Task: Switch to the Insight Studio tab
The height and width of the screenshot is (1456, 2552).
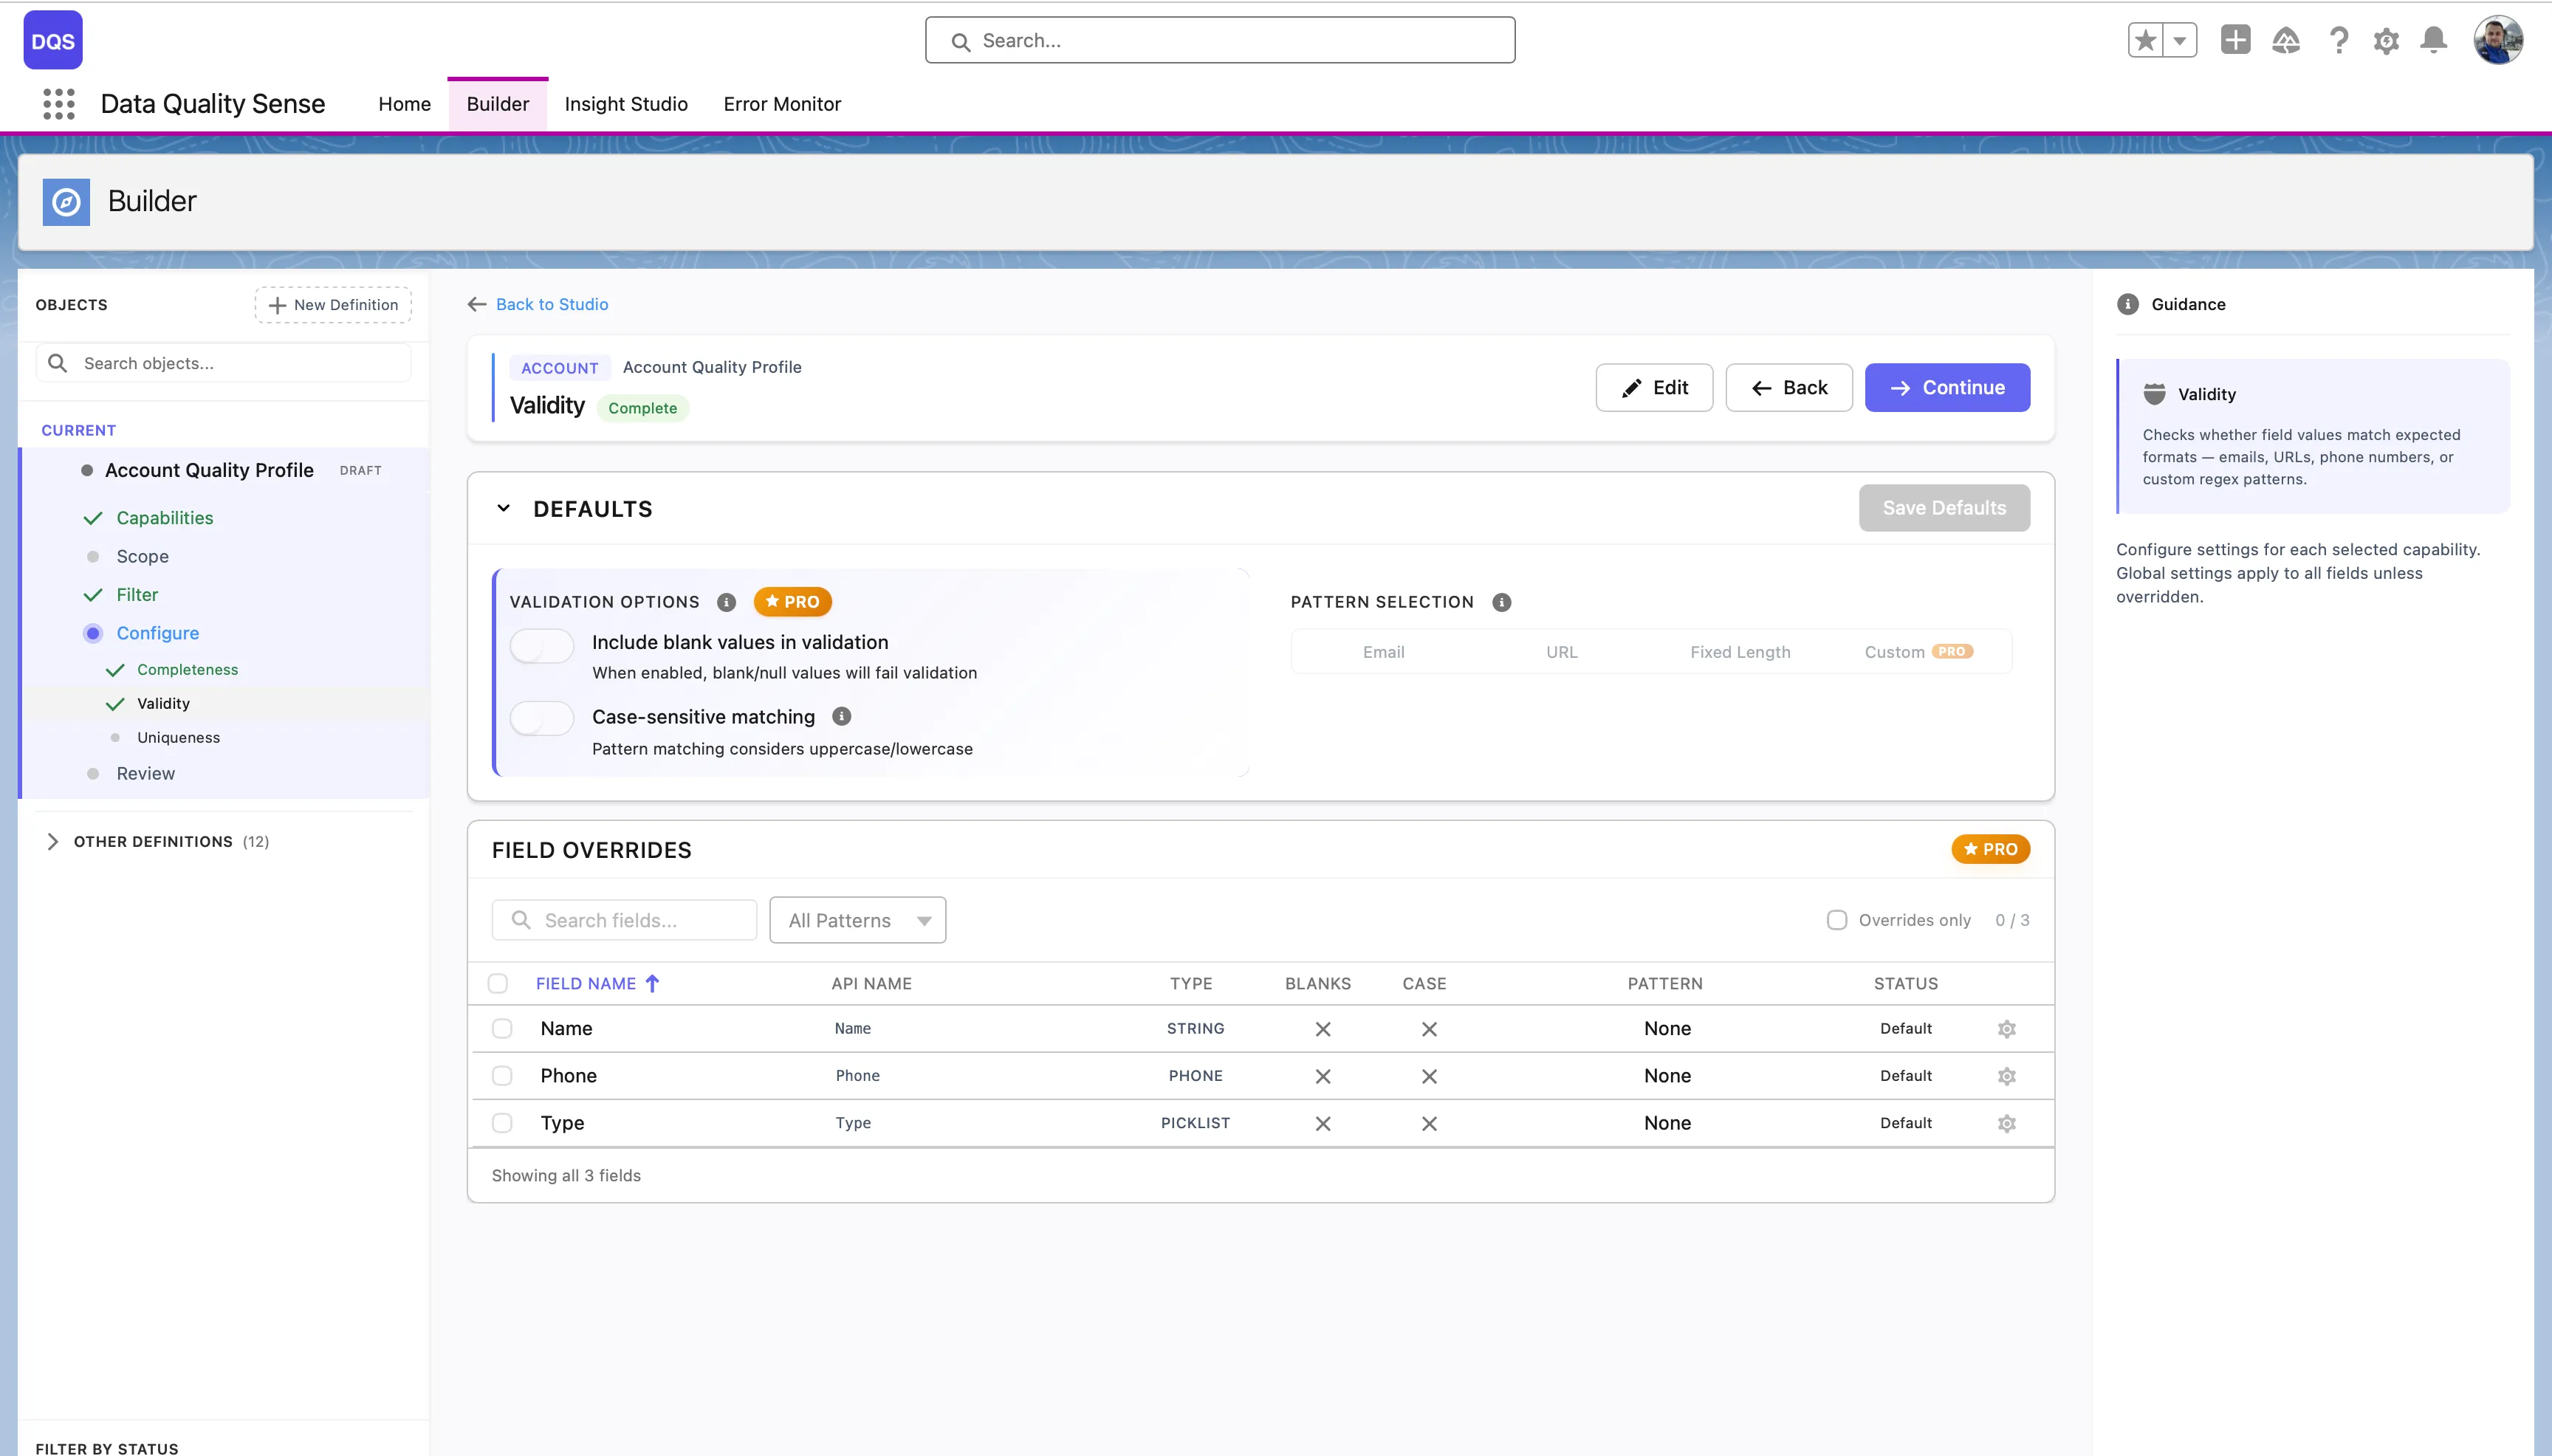Action: coord(626,104)
